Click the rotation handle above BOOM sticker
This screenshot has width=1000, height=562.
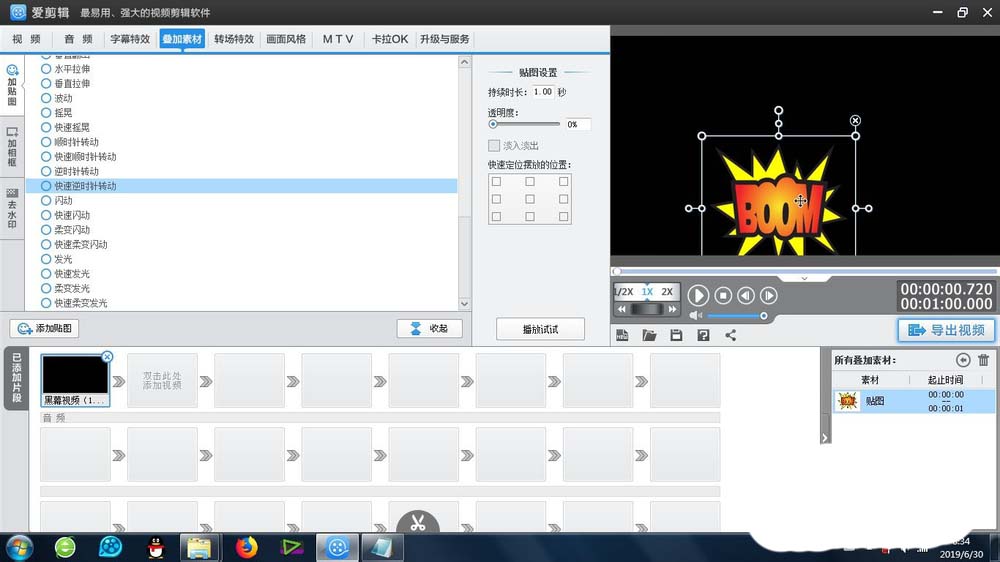point(779,111)
